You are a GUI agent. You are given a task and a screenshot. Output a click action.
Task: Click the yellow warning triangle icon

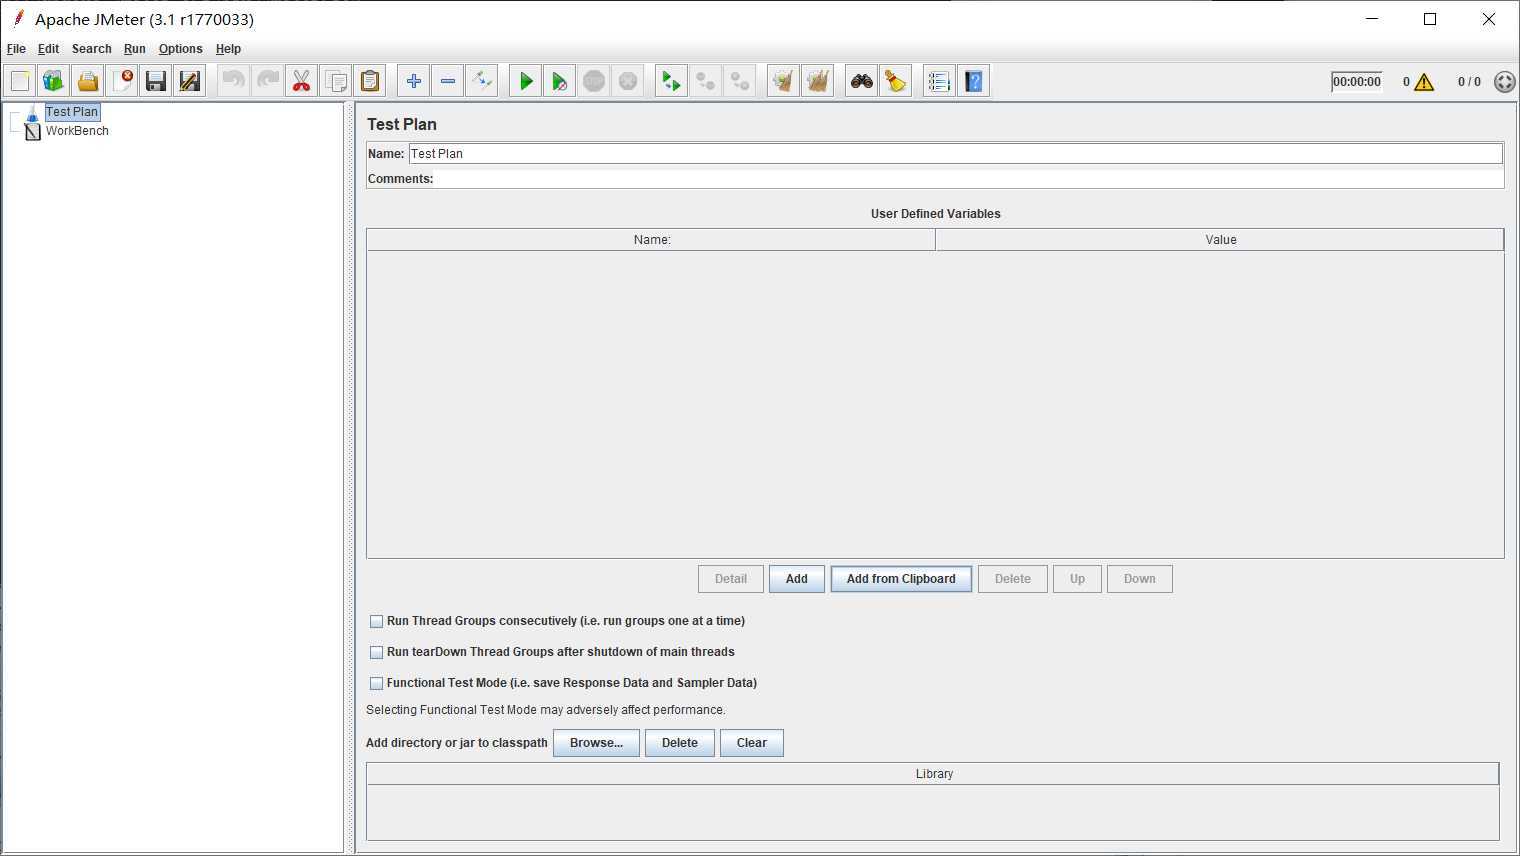[x=1424, y=82]
